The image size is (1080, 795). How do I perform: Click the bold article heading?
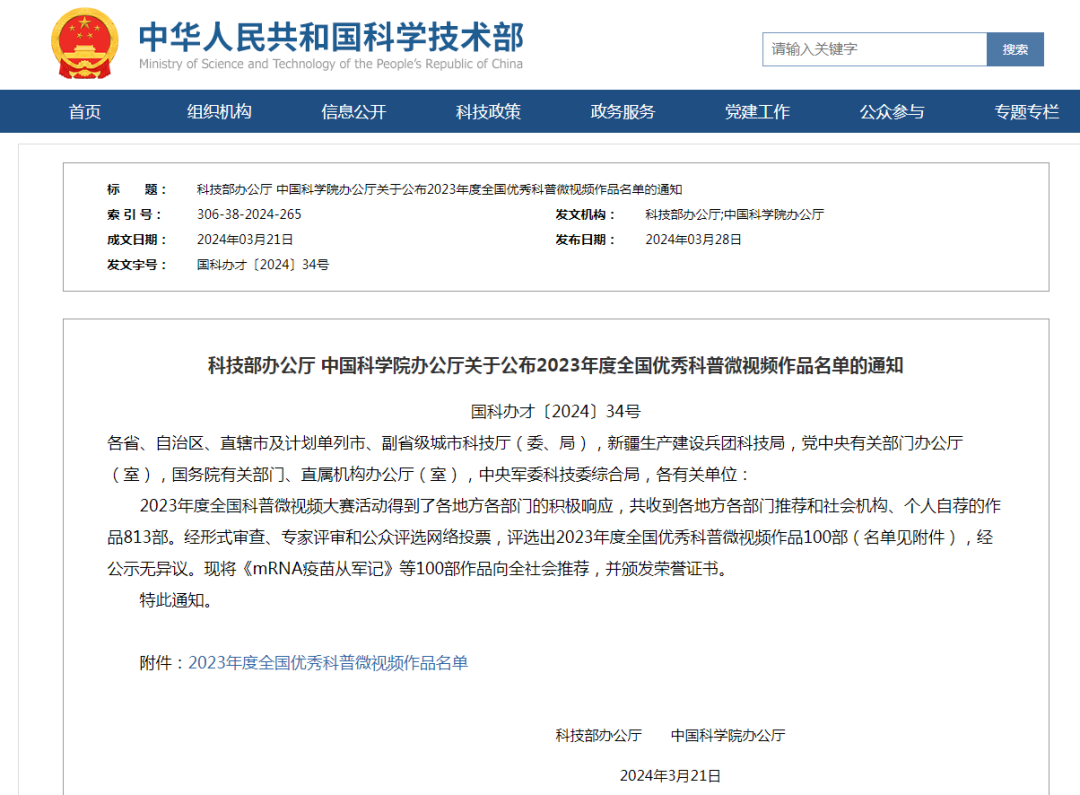pyautogui.click(x=556, y=365)
